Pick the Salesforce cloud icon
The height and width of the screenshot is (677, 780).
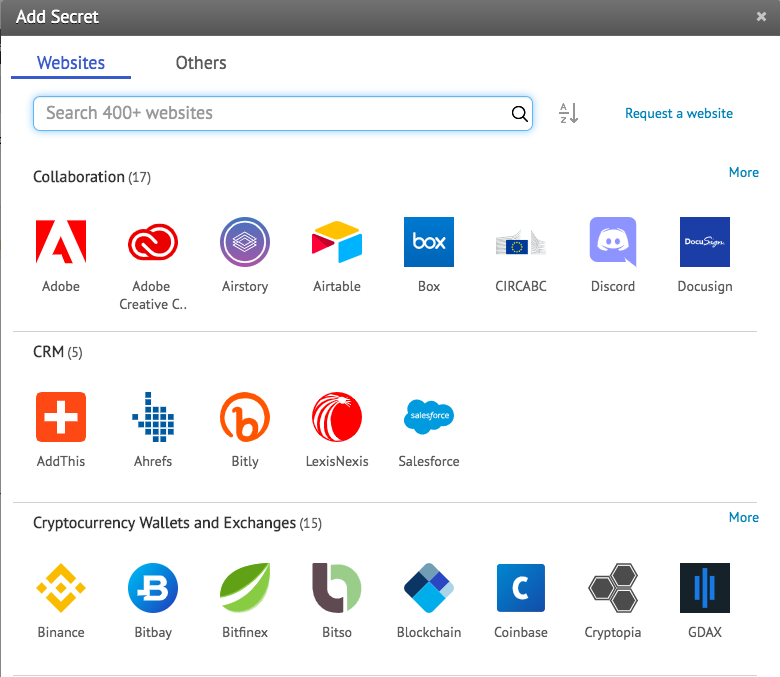(x=429, y=417)
